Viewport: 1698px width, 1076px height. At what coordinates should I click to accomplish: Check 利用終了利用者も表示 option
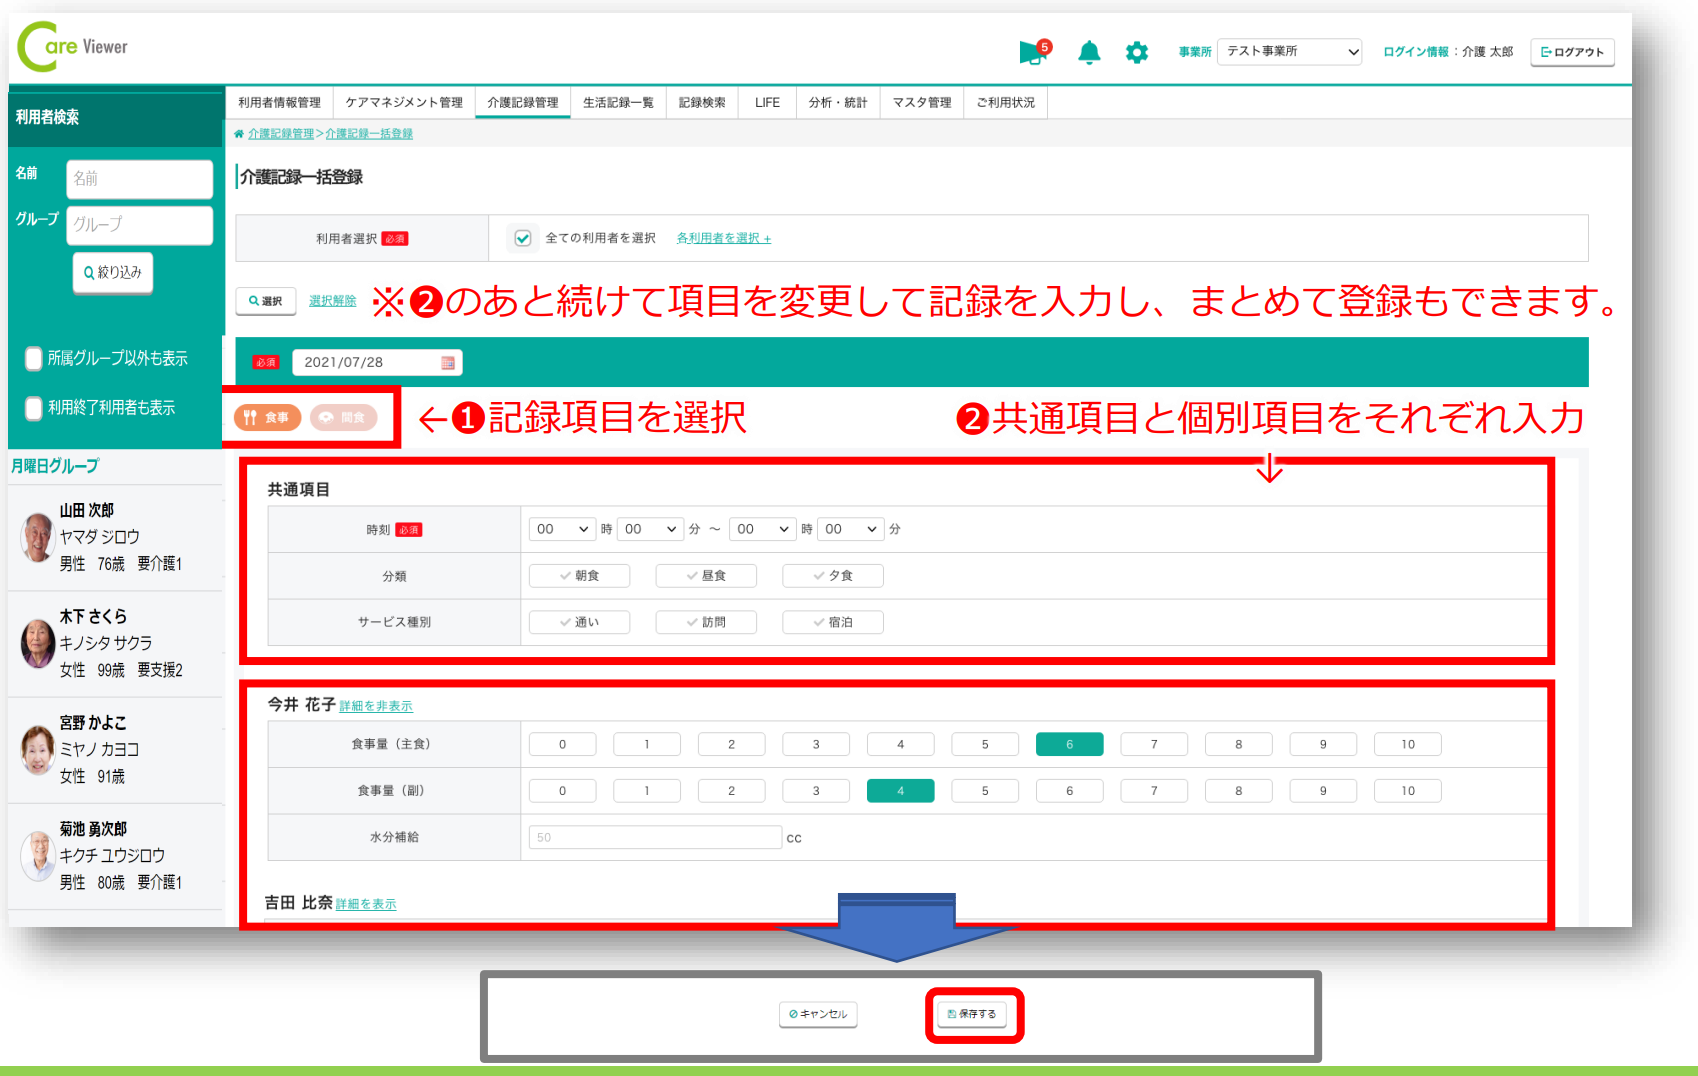34,408
